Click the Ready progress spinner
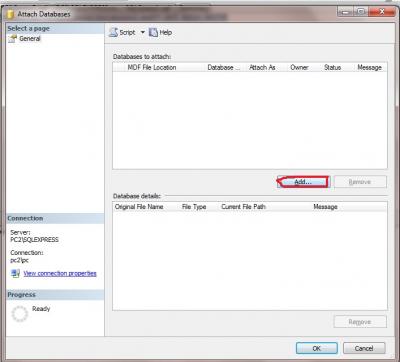400x362 pixels. coord(20,314)
